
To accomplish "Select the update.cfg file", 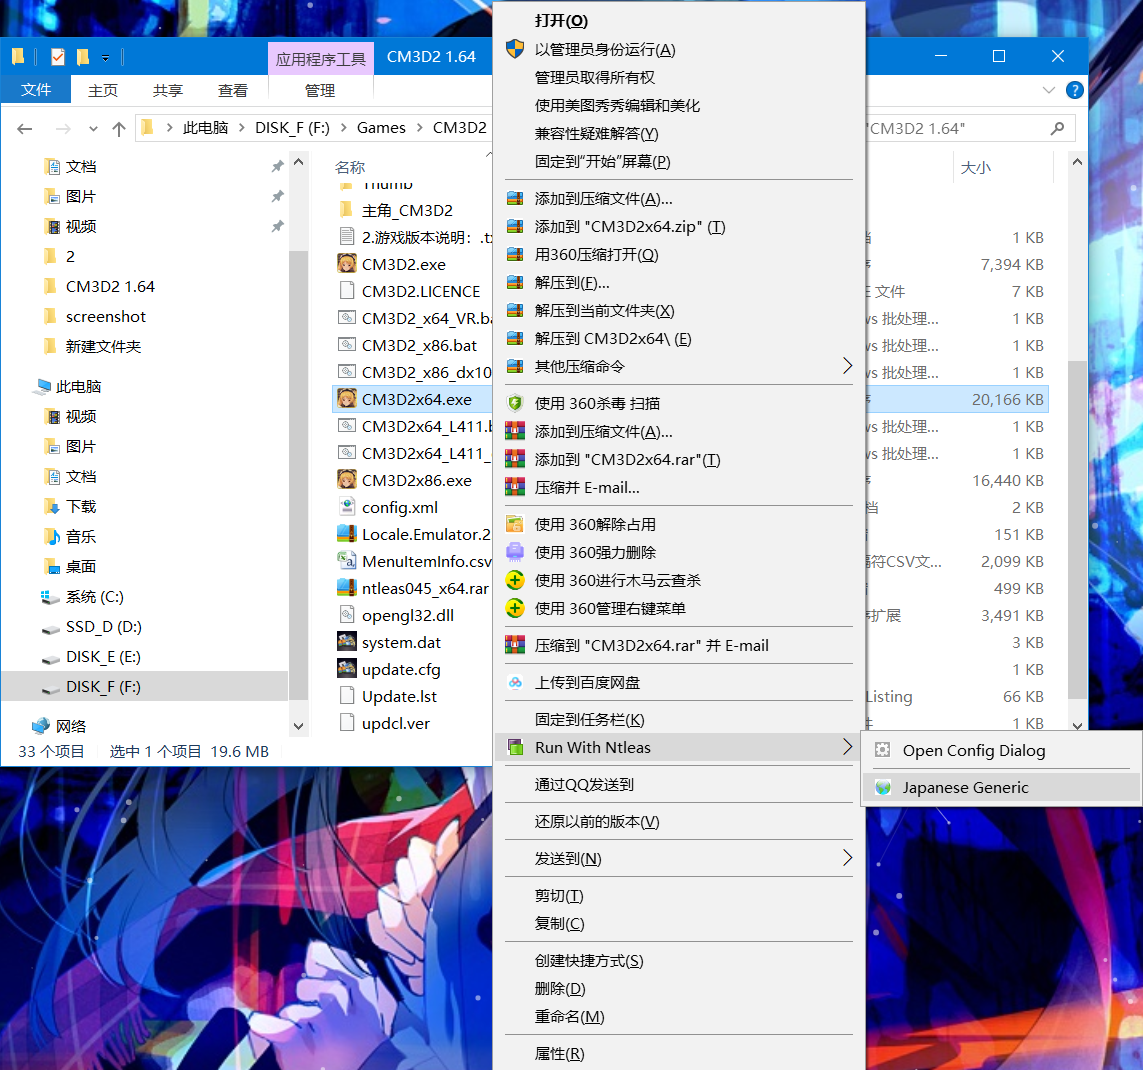I will coord(401,669).
